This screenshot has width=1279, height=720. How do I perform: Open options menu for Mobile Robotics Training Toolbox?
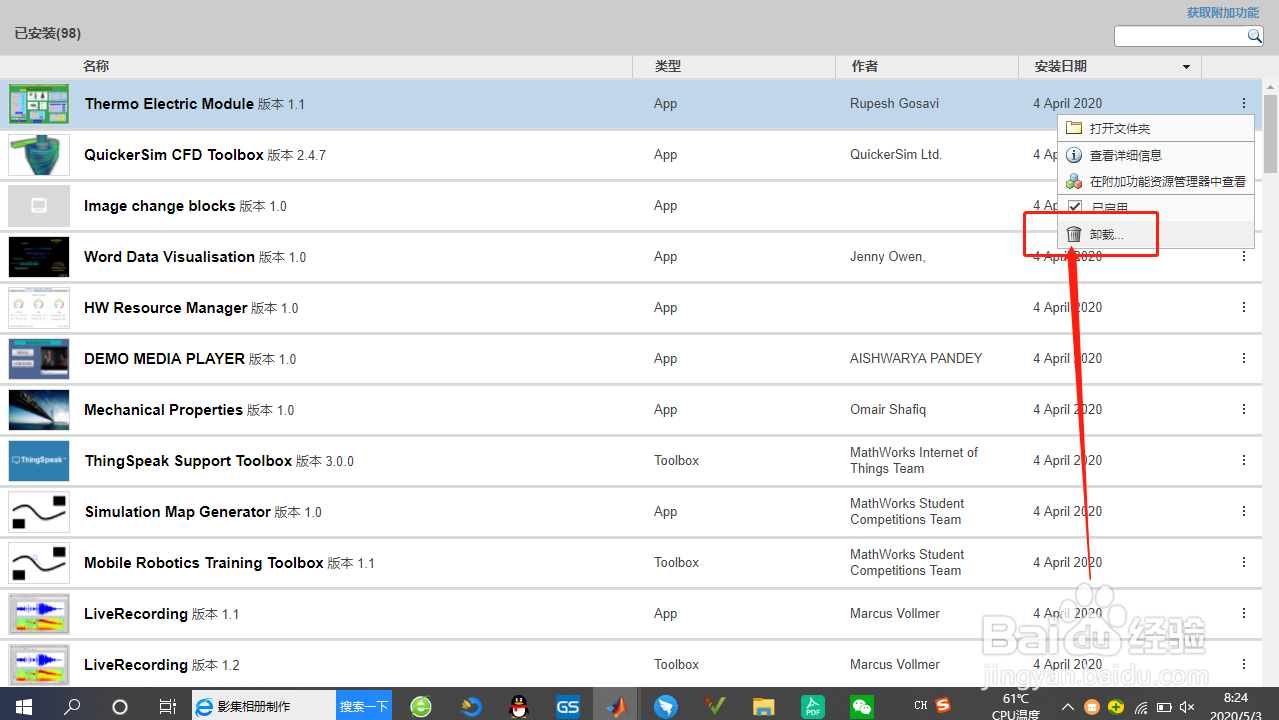tap(1244, 562)
